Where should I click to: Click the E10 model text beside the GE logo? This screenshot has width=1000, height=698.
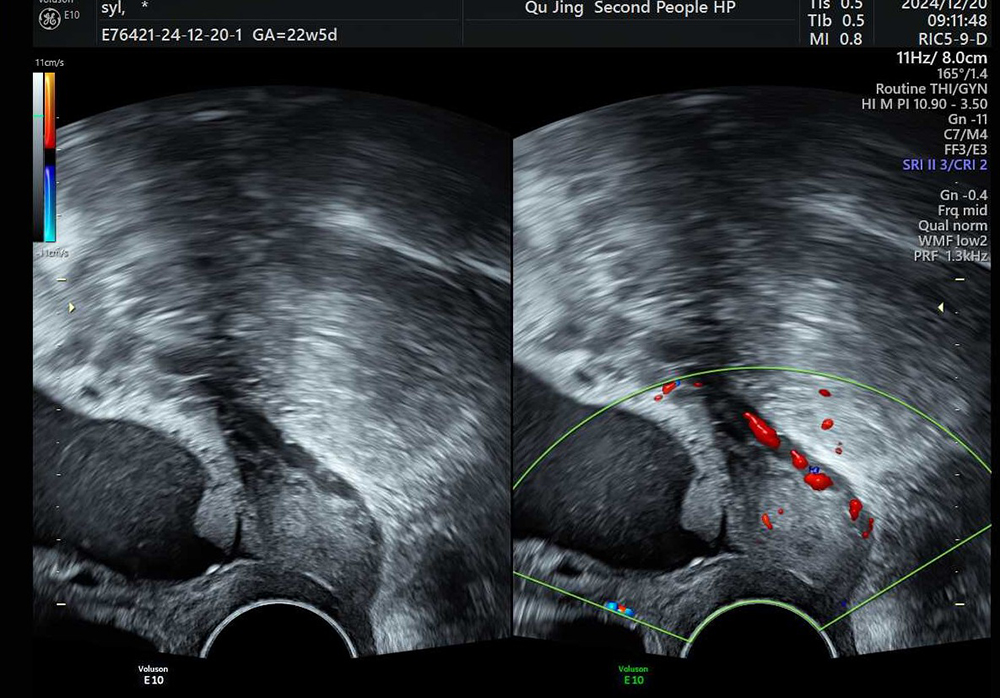click(x=71, y=15)
